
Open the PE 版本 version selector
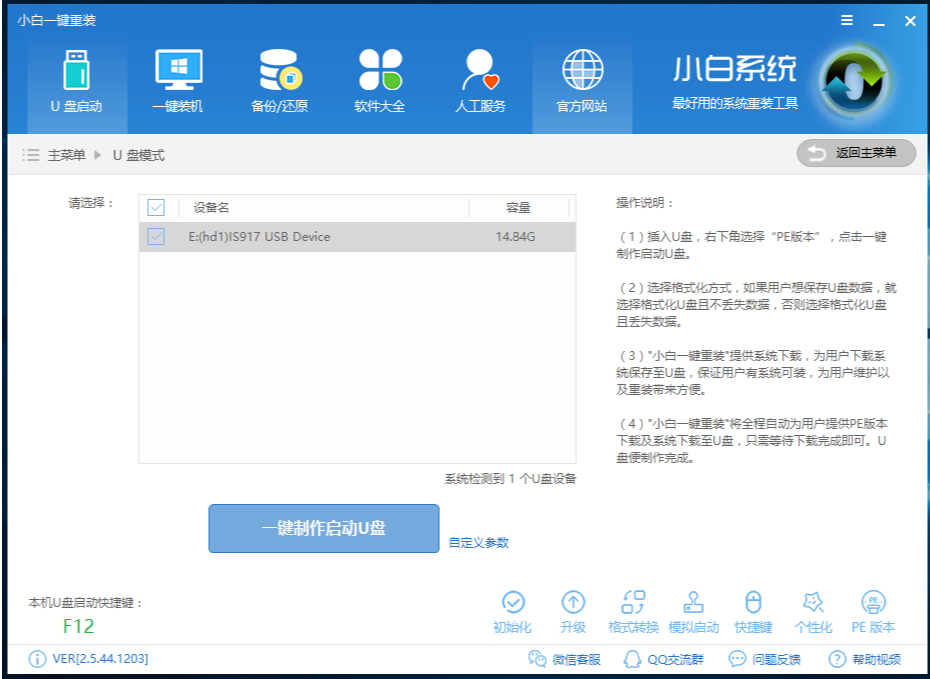pyautogui.click(x=872, y=611)
